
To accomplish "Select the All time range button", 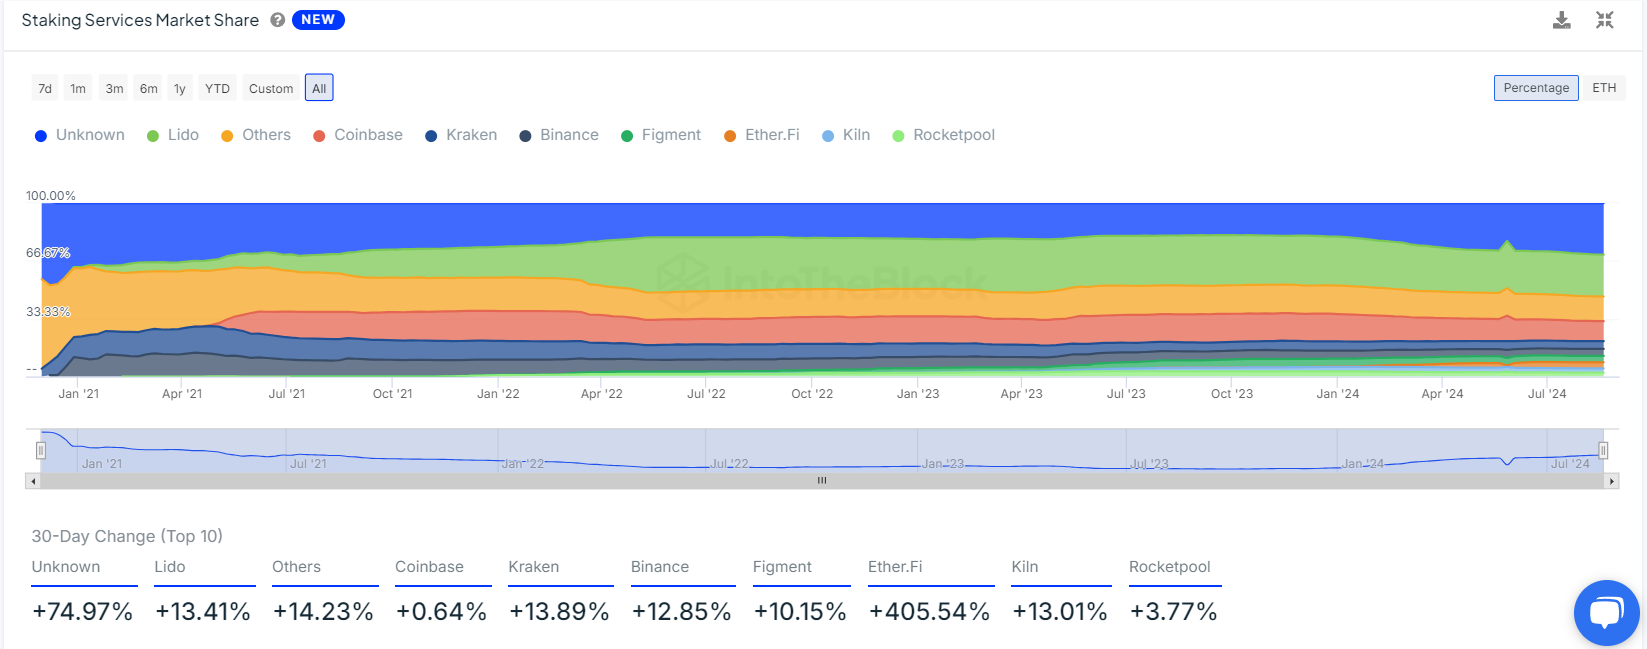I will coord(319,88).
